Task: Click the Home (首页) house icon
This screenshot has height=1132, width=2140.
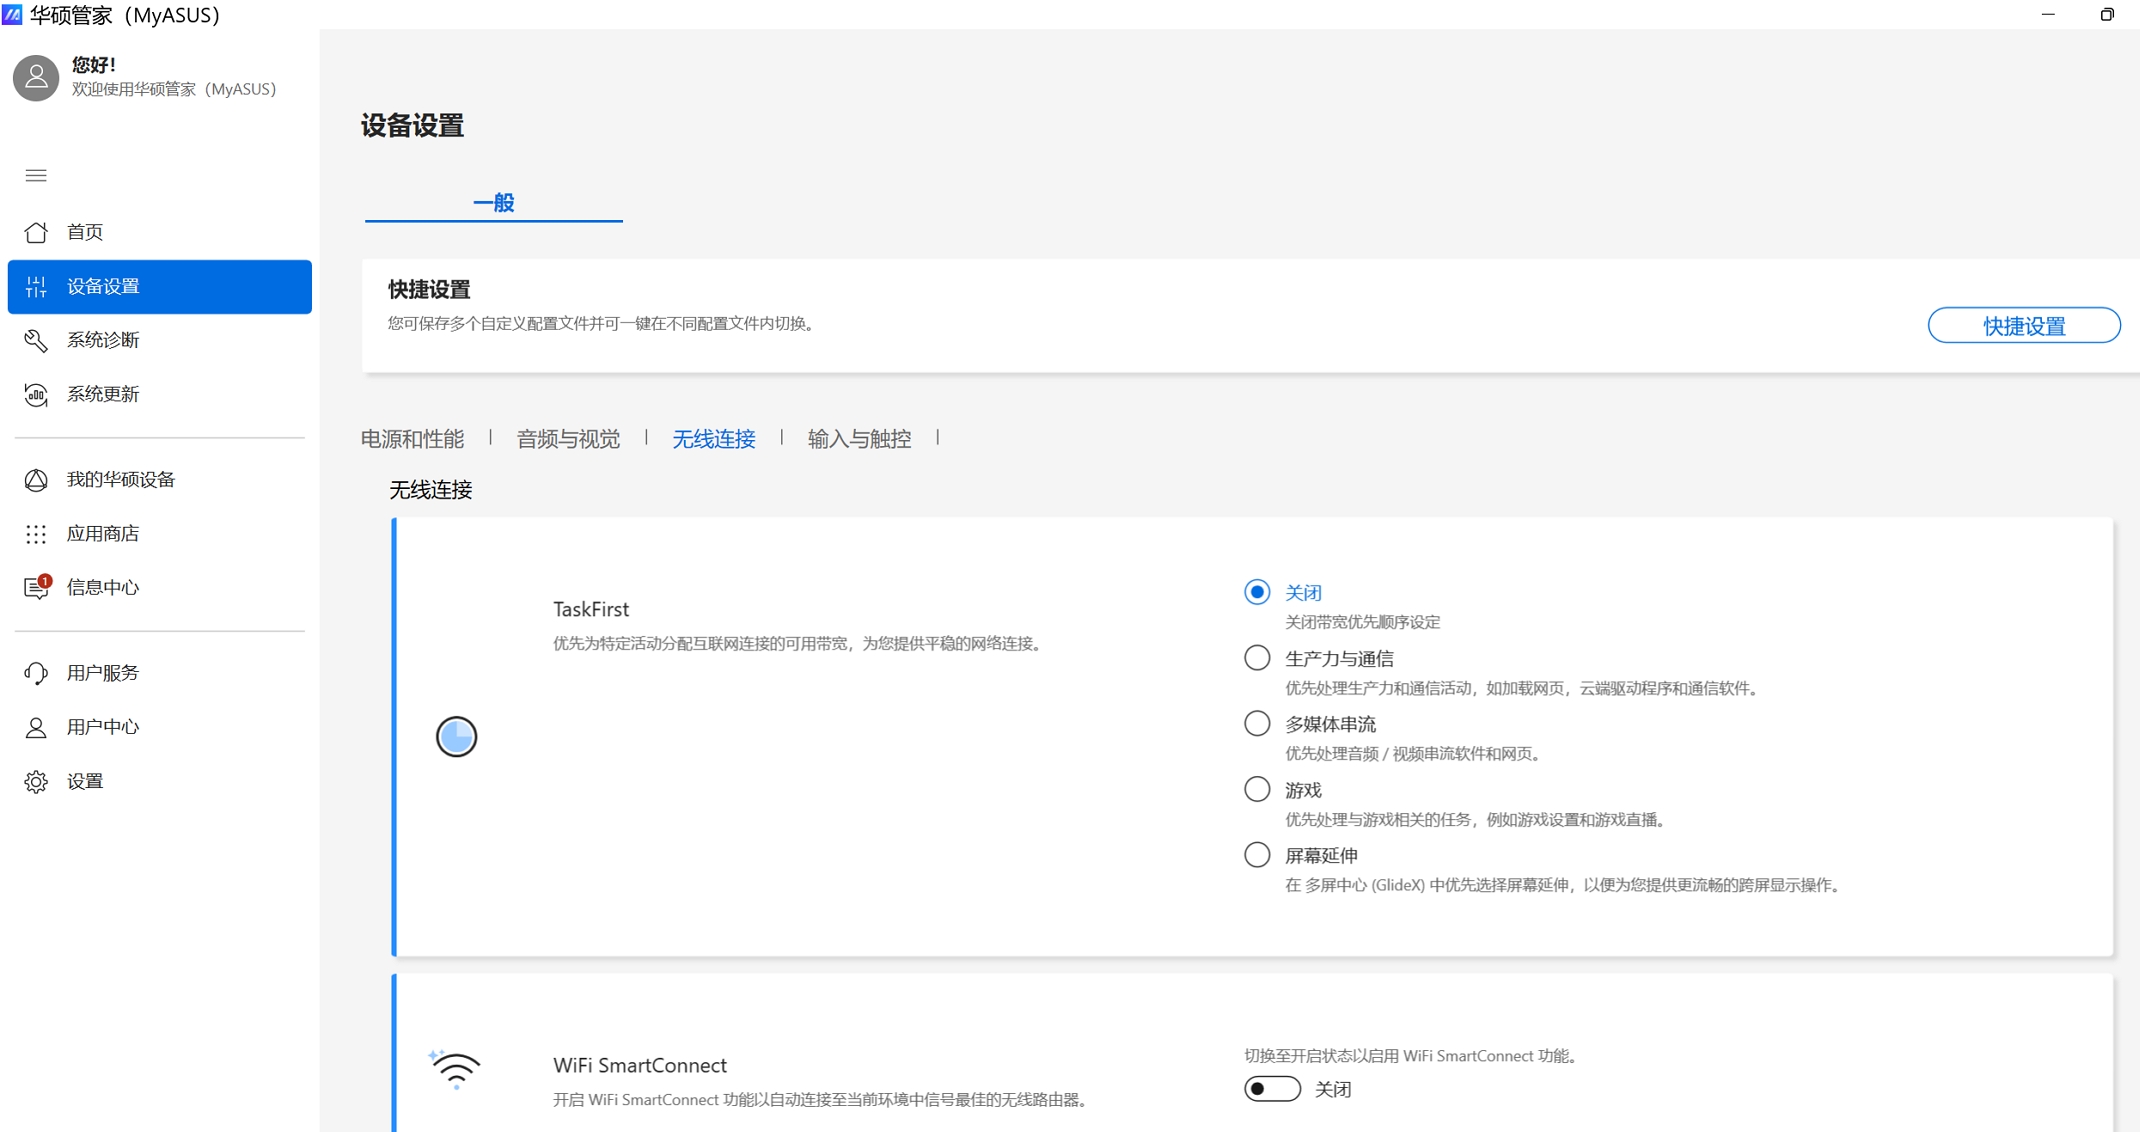Action: click(x=36, y=232)
